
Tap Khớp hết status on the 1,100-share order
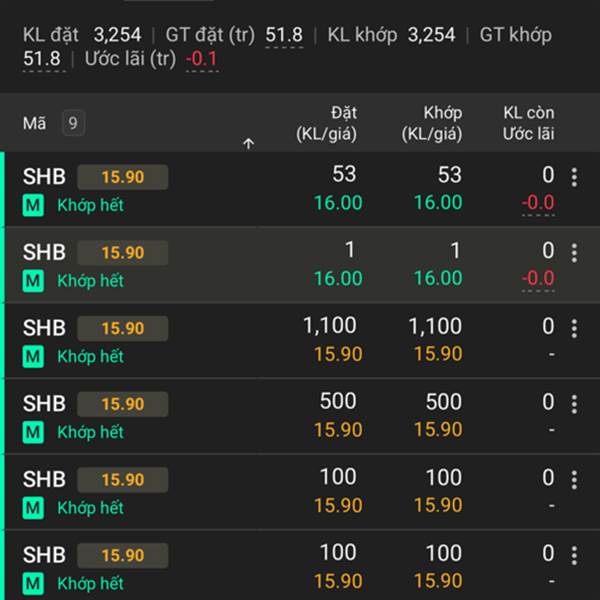90,357
